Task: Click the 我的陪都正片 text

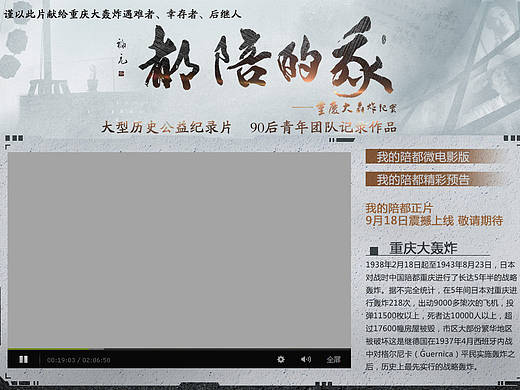Action: [399, 208]
